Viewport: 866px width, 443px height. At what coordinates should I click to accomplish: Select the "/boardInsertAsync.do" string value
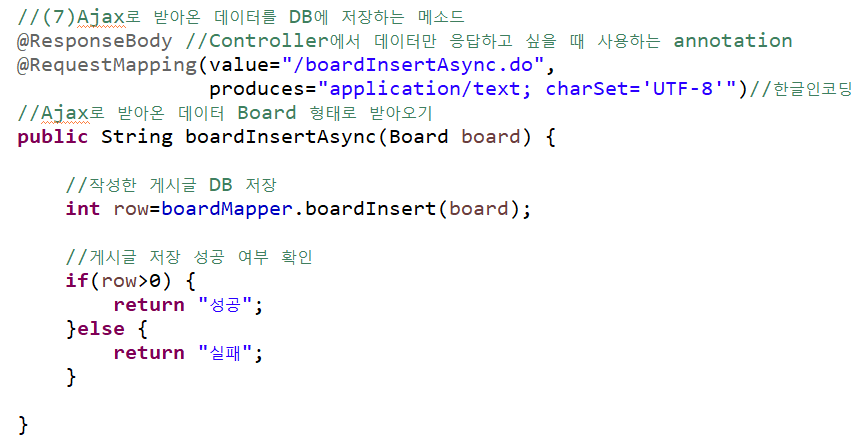[x=414, y=65]
